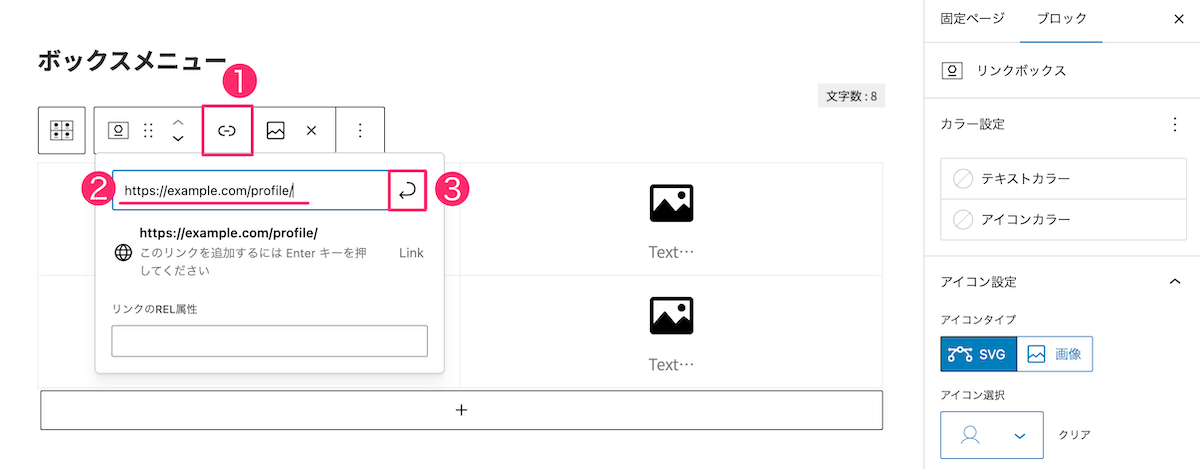
Task: Open the block options three-dot menu
Action: tap(361, 131)
